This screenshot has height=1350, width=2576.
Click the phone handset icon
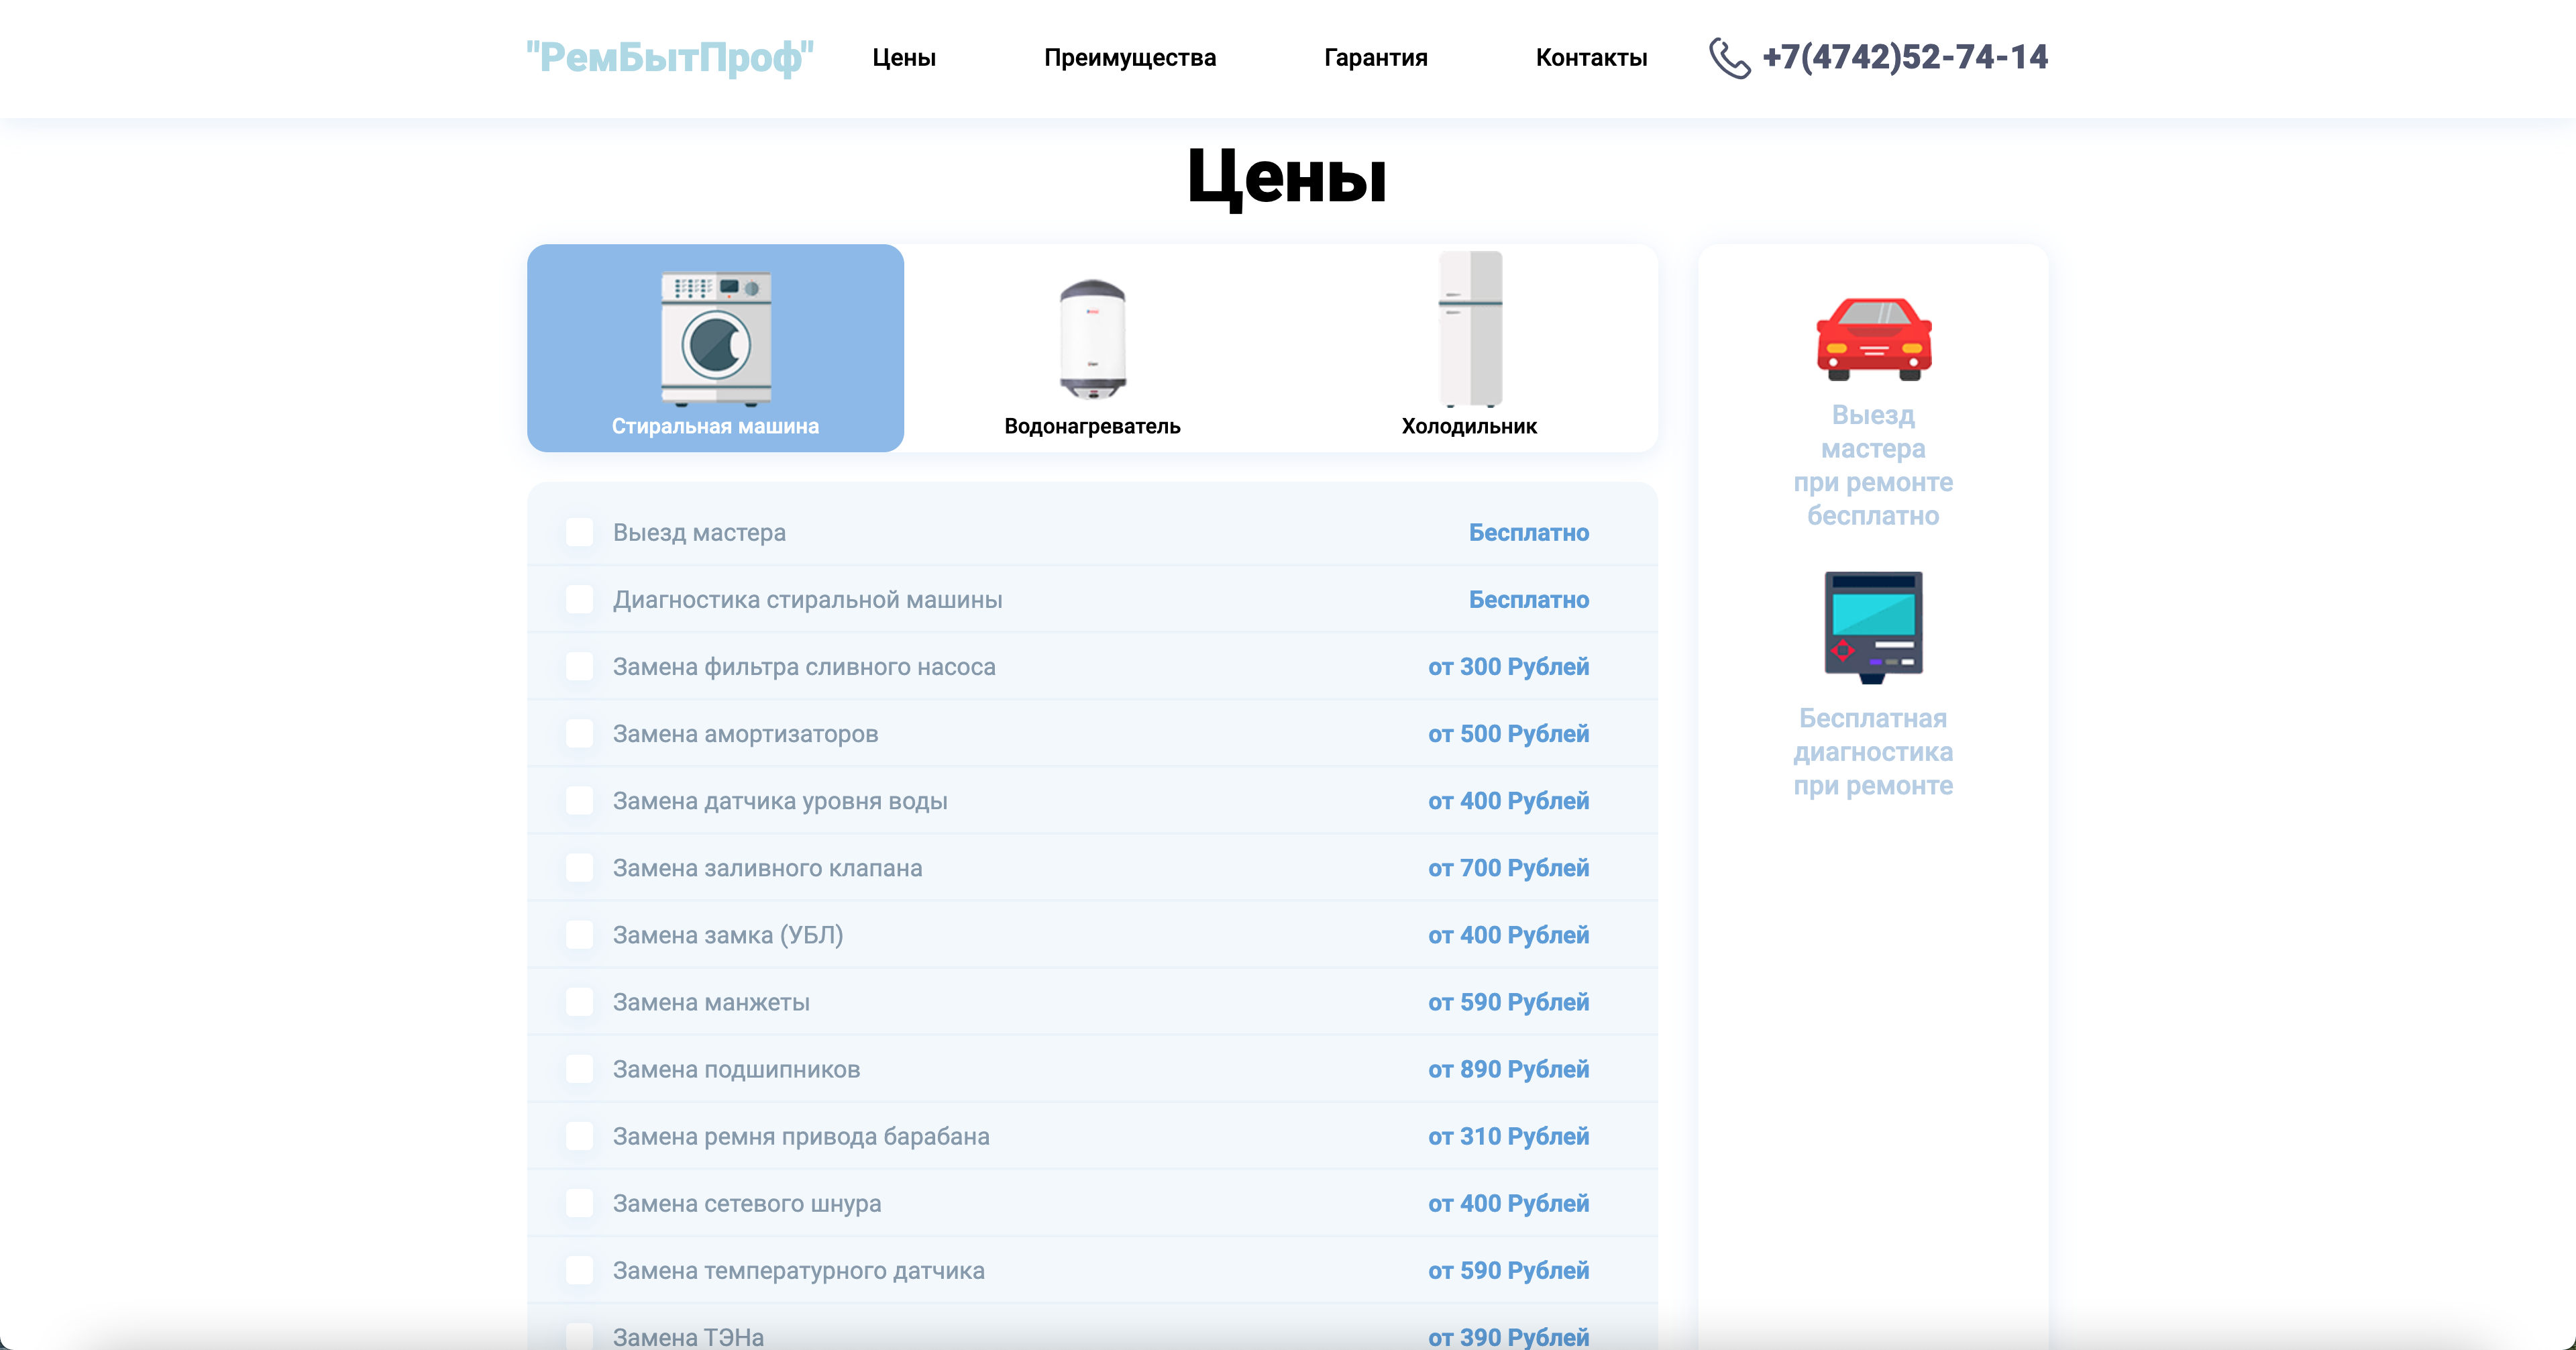click(x=1729, y=57)
